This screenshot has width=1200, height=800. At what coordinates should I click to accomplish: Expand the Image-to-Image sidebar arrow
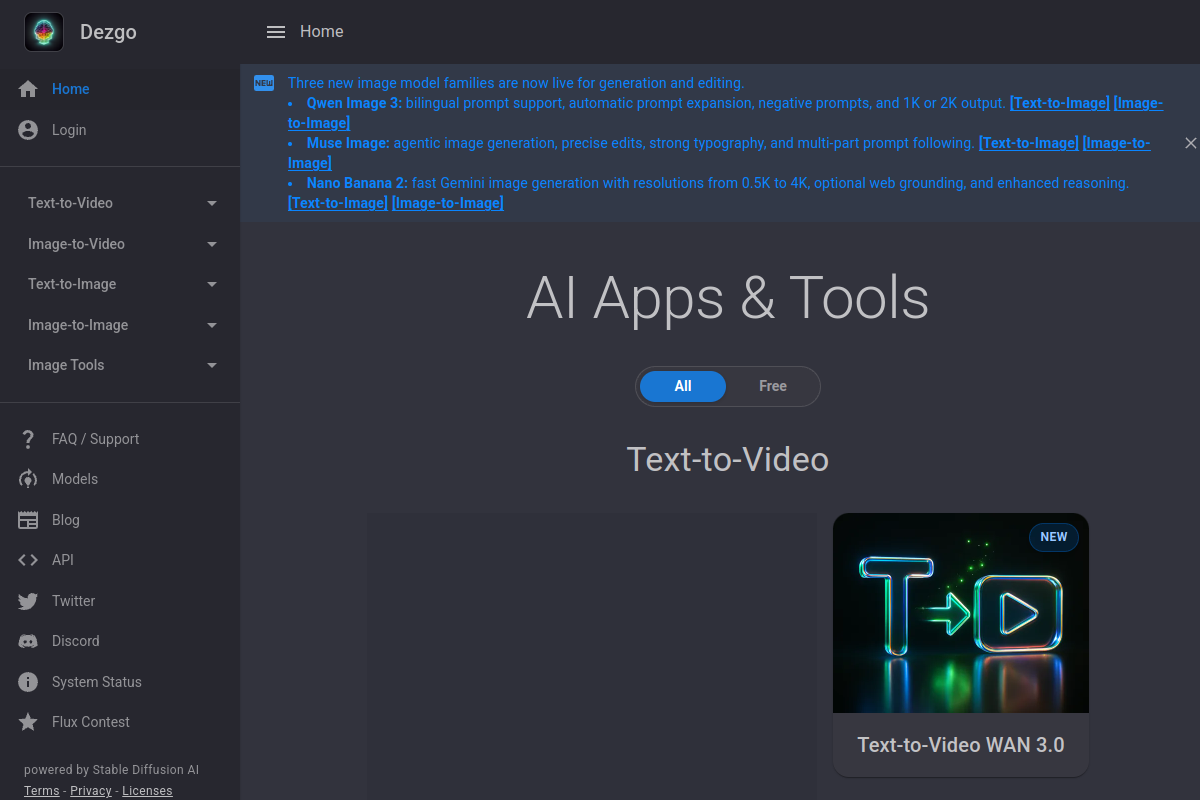[212, 325]
